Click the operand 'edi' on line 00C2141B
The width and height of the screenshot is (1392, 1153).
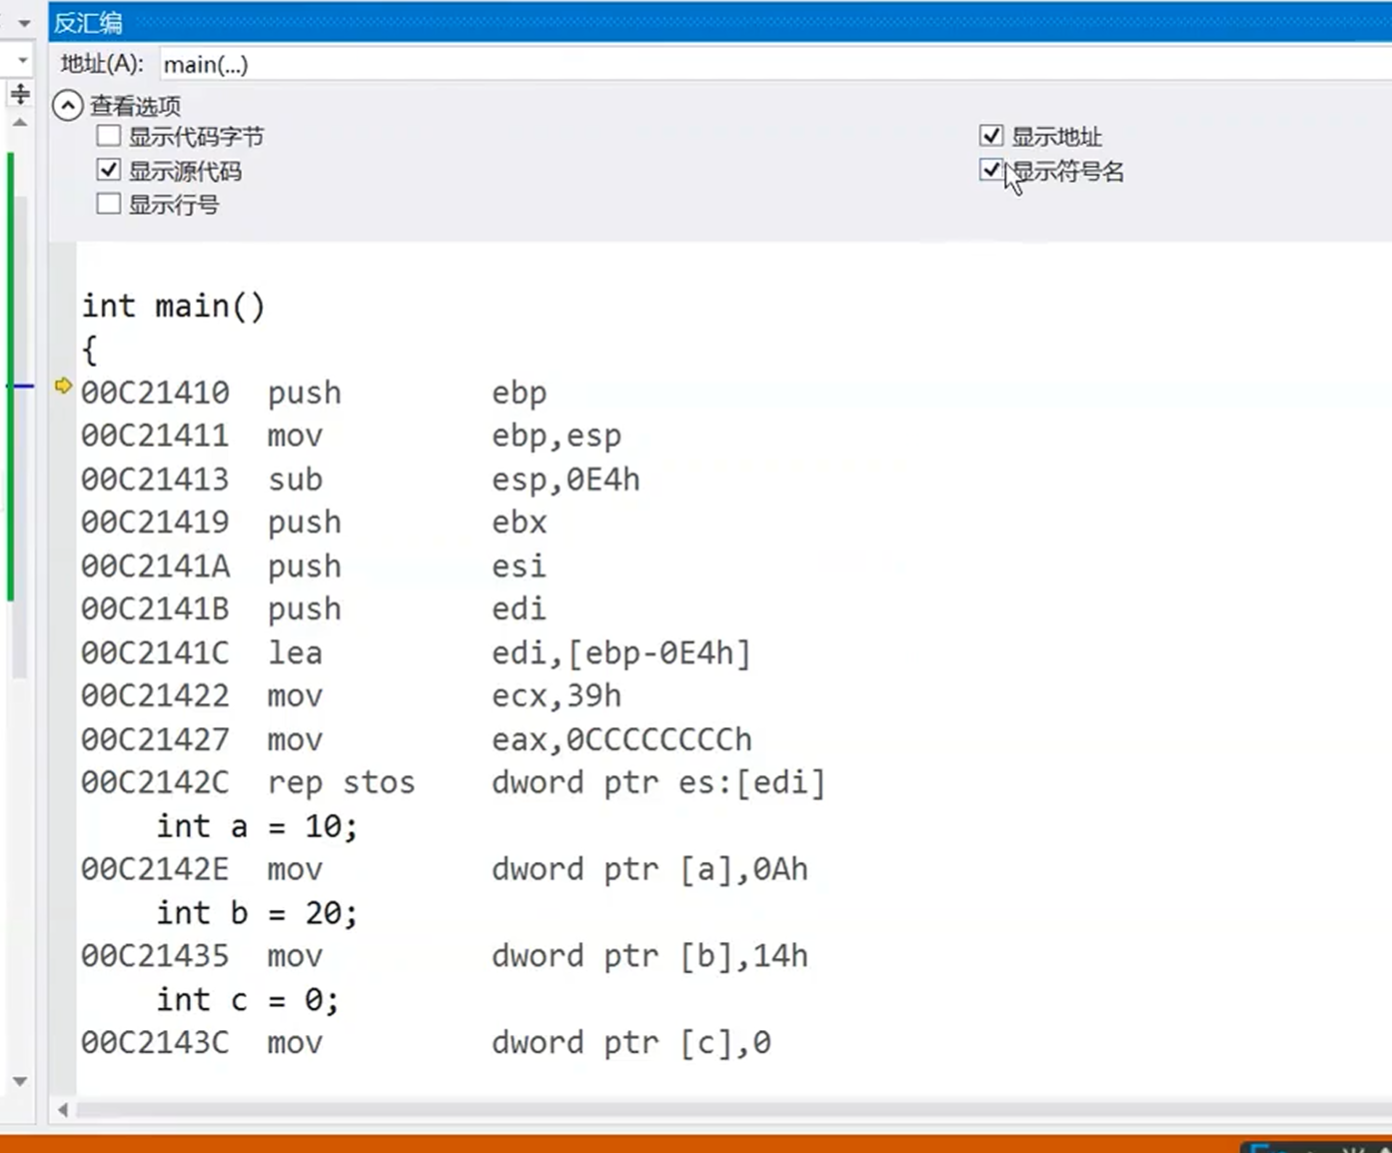pyautogui.click(x=519, y=609)
